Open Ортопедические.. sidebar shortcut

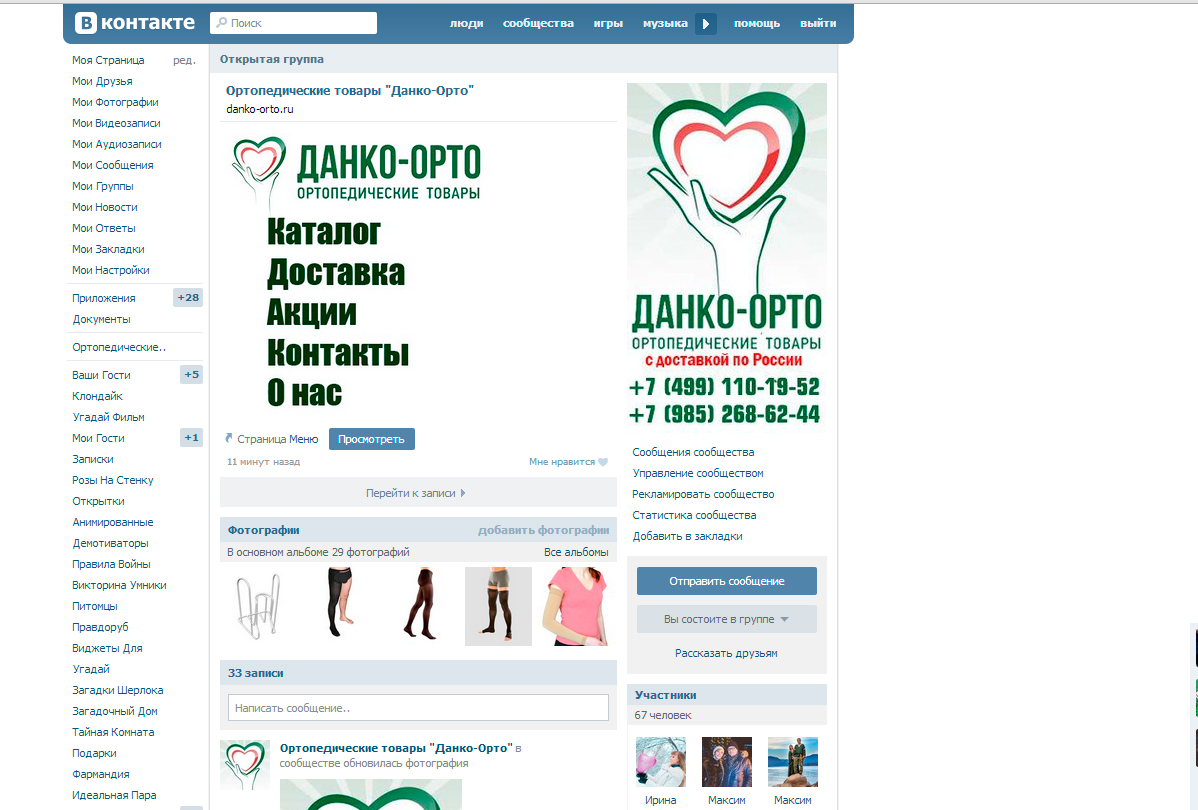[119, 347]
